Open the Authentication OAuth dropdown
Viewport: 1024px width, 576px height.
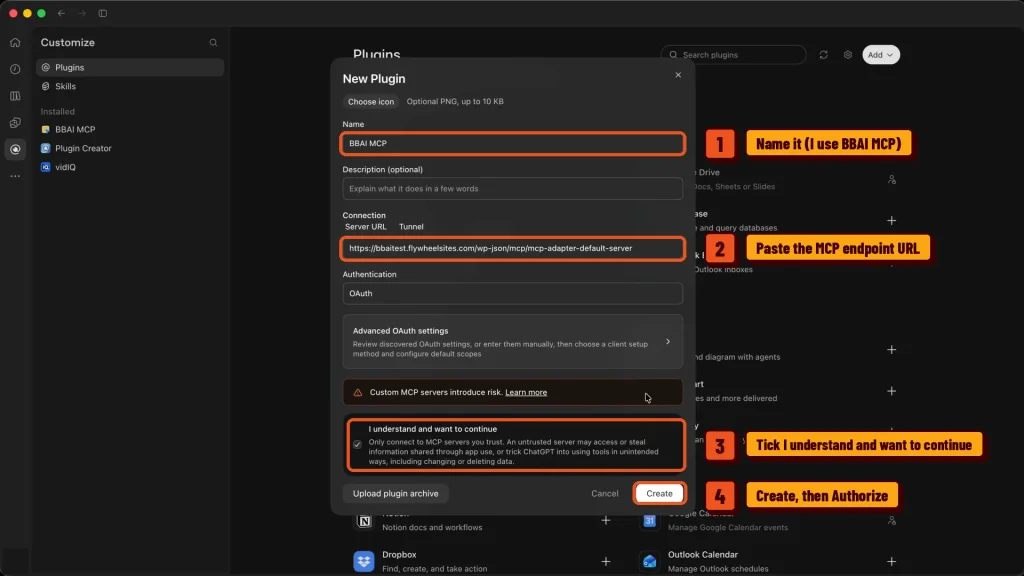[x=513, y=294]
